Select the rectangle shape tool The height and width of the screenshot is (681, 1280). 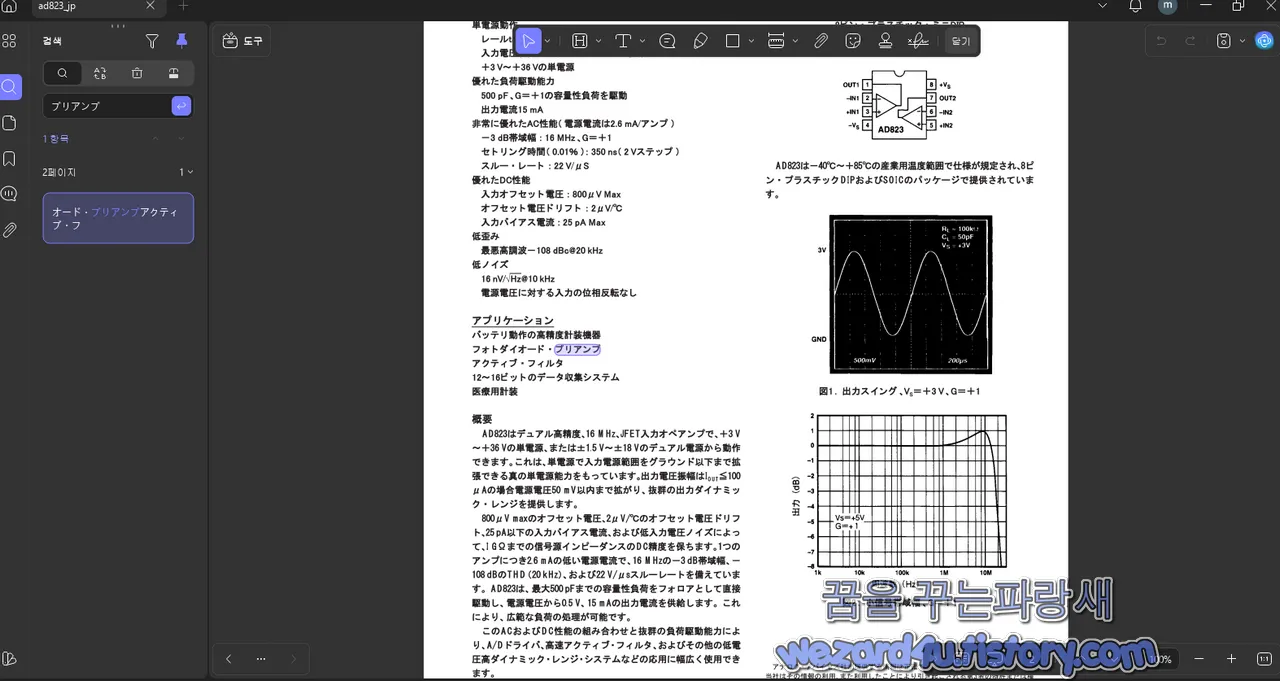733,41
